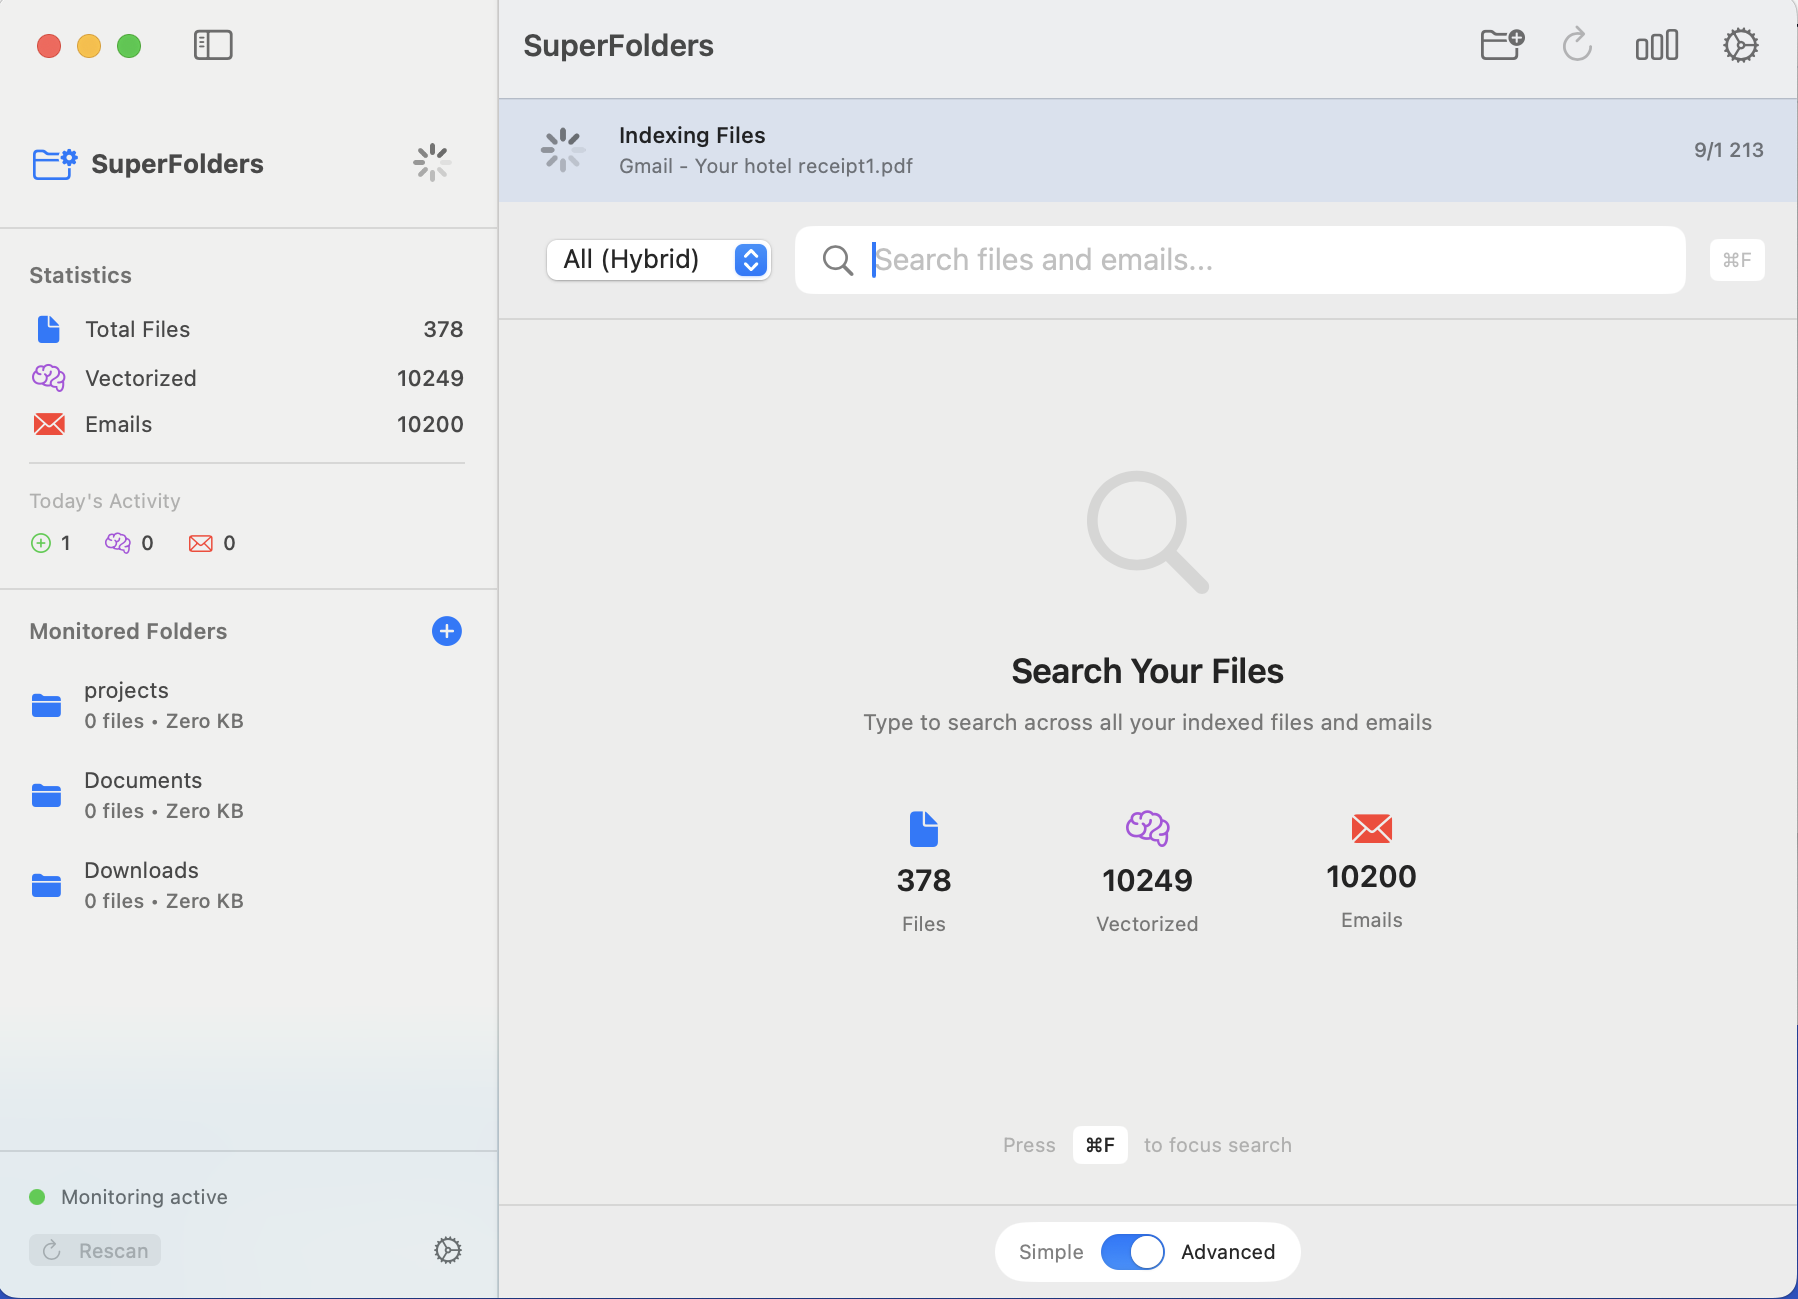Open settings with the gear toolbar icon

[1740, 44]
